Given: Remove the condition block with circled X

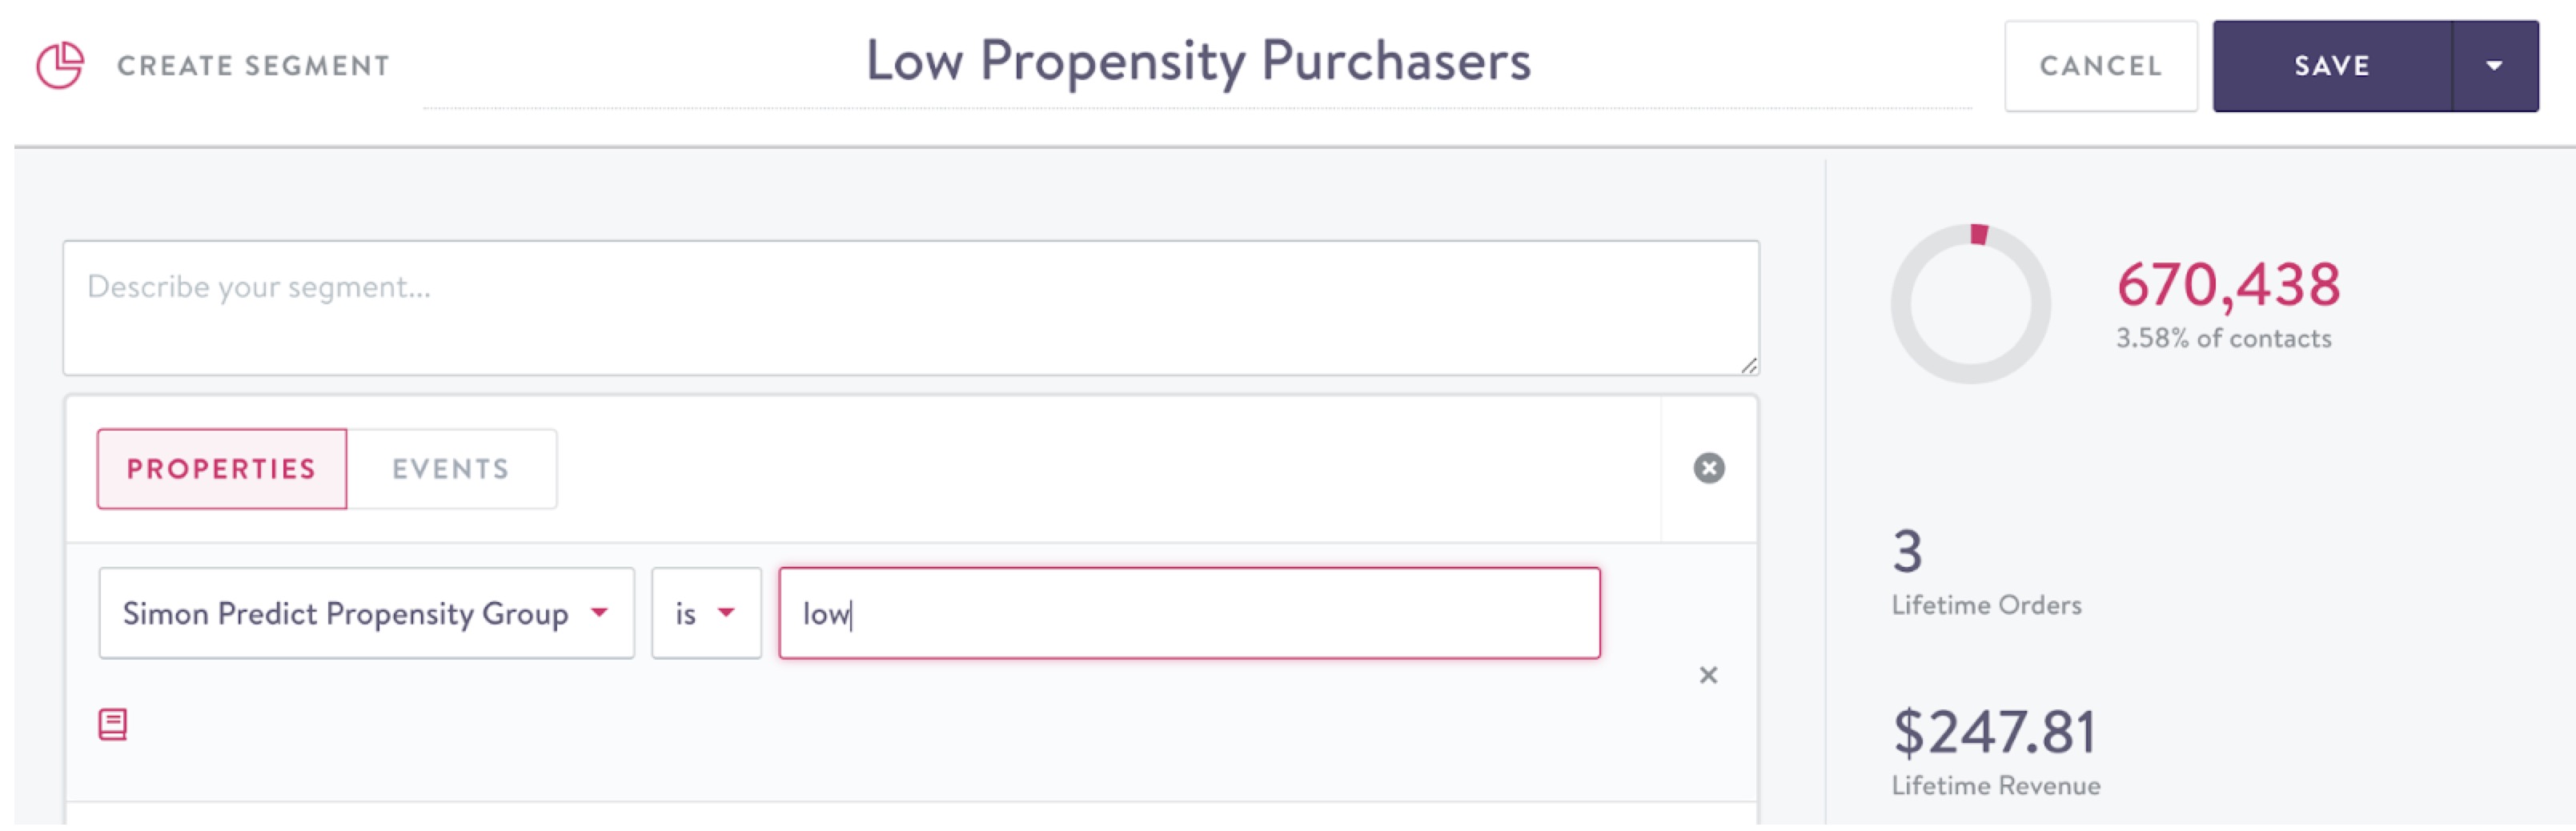Looking at the screenshot, I should pos(1708,468).
